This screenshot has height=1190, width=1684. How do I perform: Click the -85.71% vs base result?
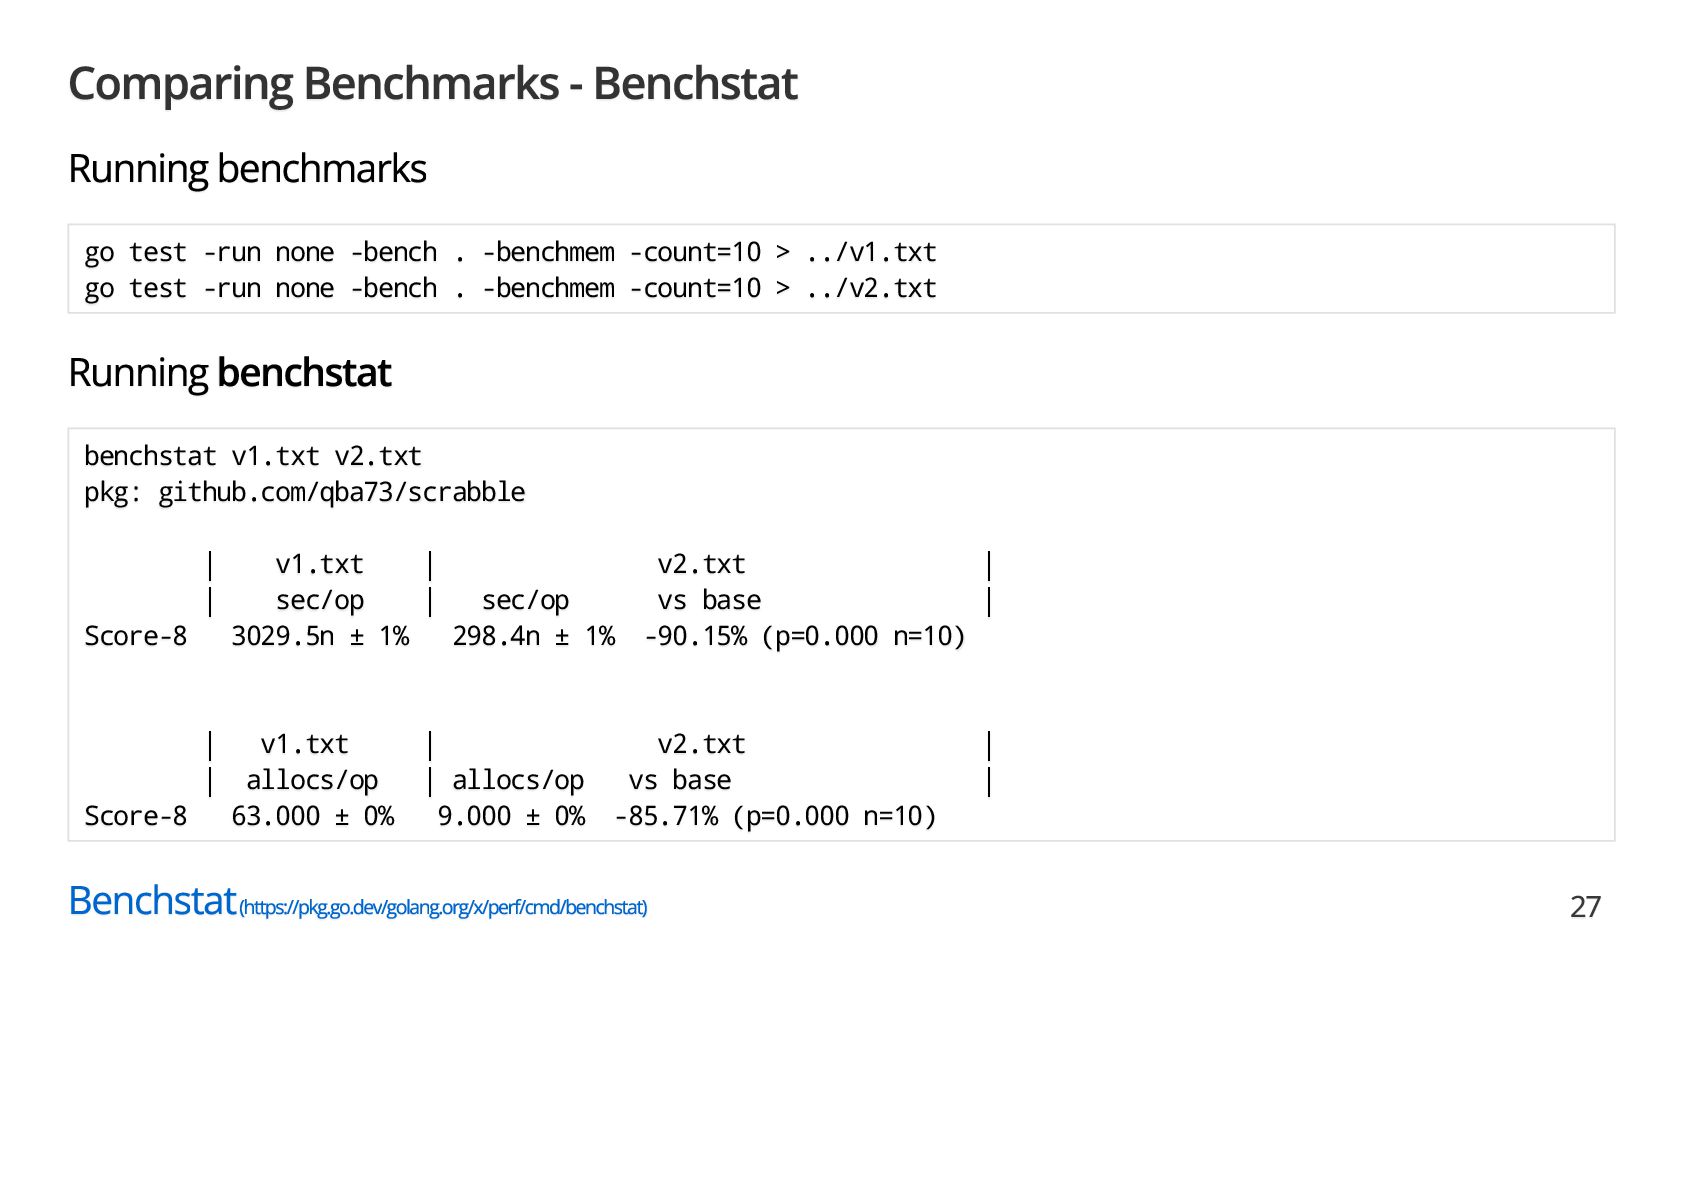point(666,817)
